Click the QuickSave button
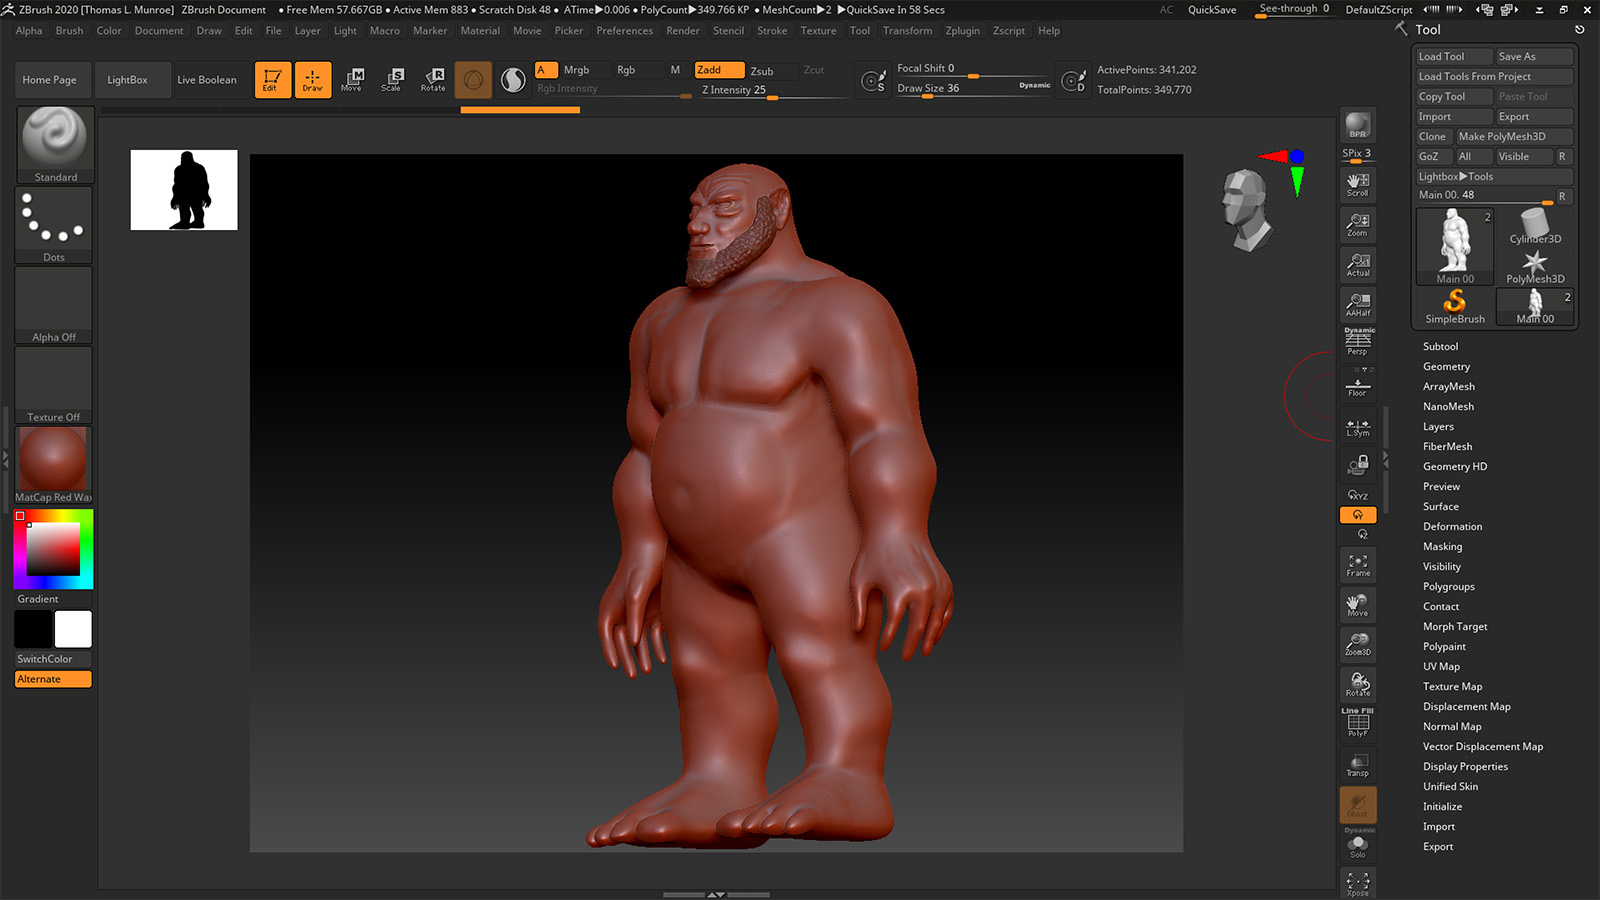 tap(1212, 10)
